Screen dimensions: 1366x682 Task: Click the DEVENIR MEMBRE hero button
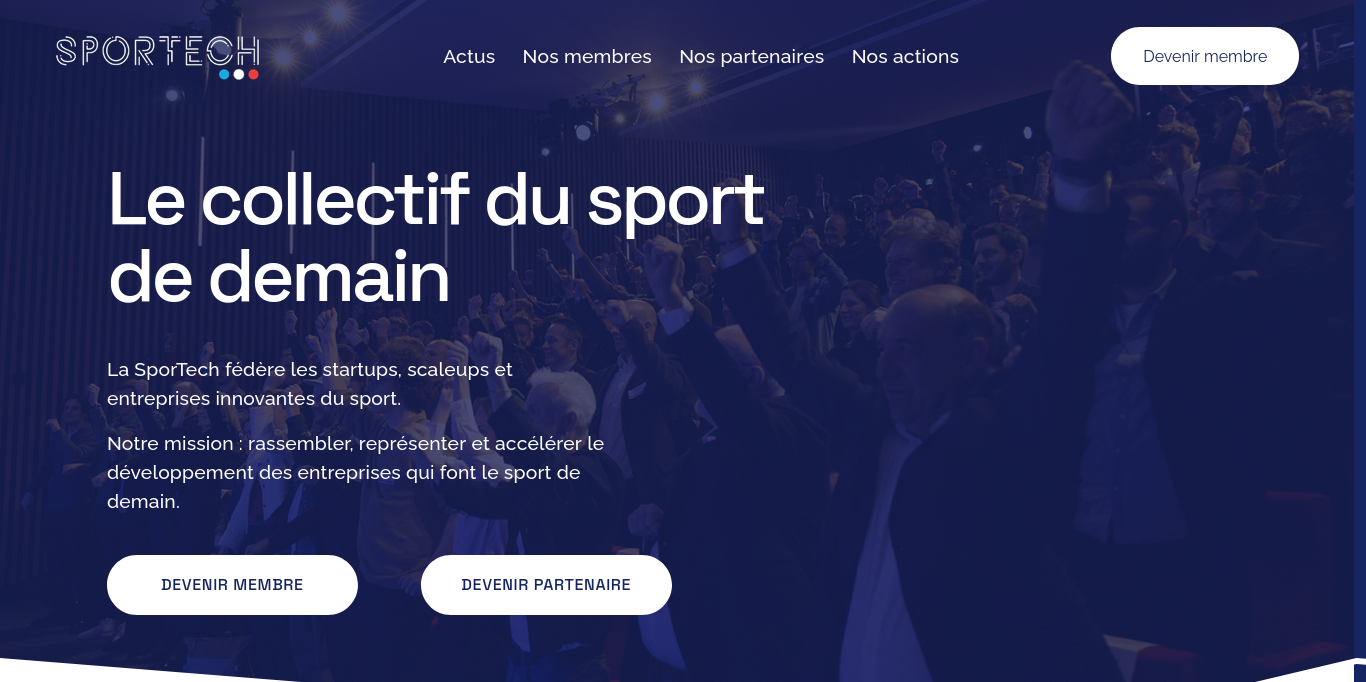(x=232, y=585)
